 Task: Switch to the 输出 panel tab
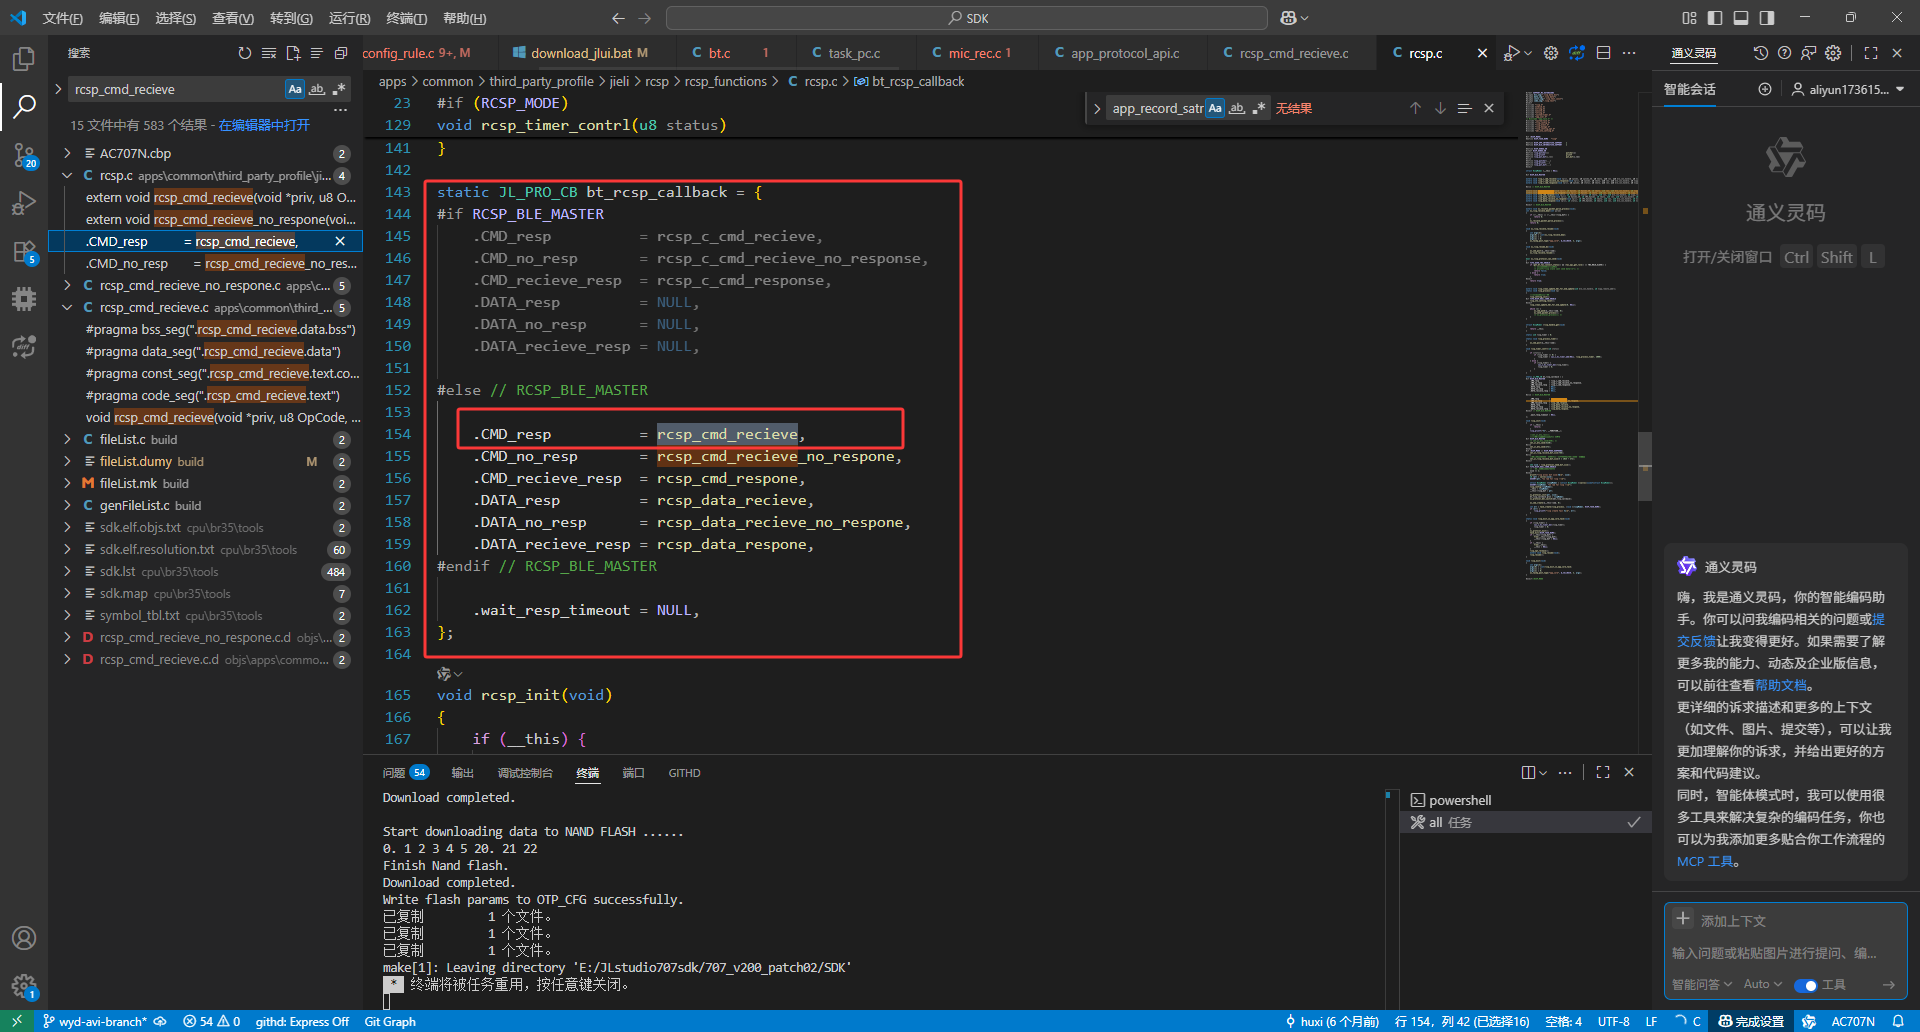[x=462, y=772]
